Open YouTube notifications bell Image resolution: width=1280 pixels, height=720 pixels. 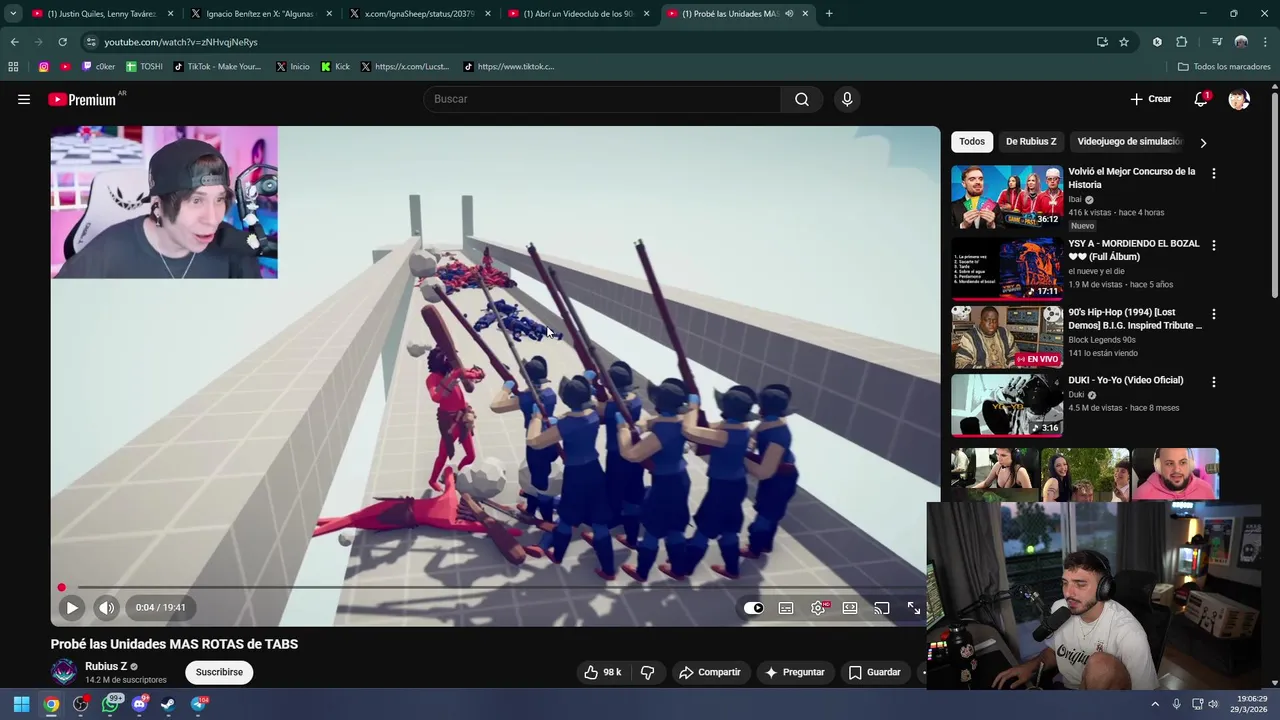tap(1201, 99)
